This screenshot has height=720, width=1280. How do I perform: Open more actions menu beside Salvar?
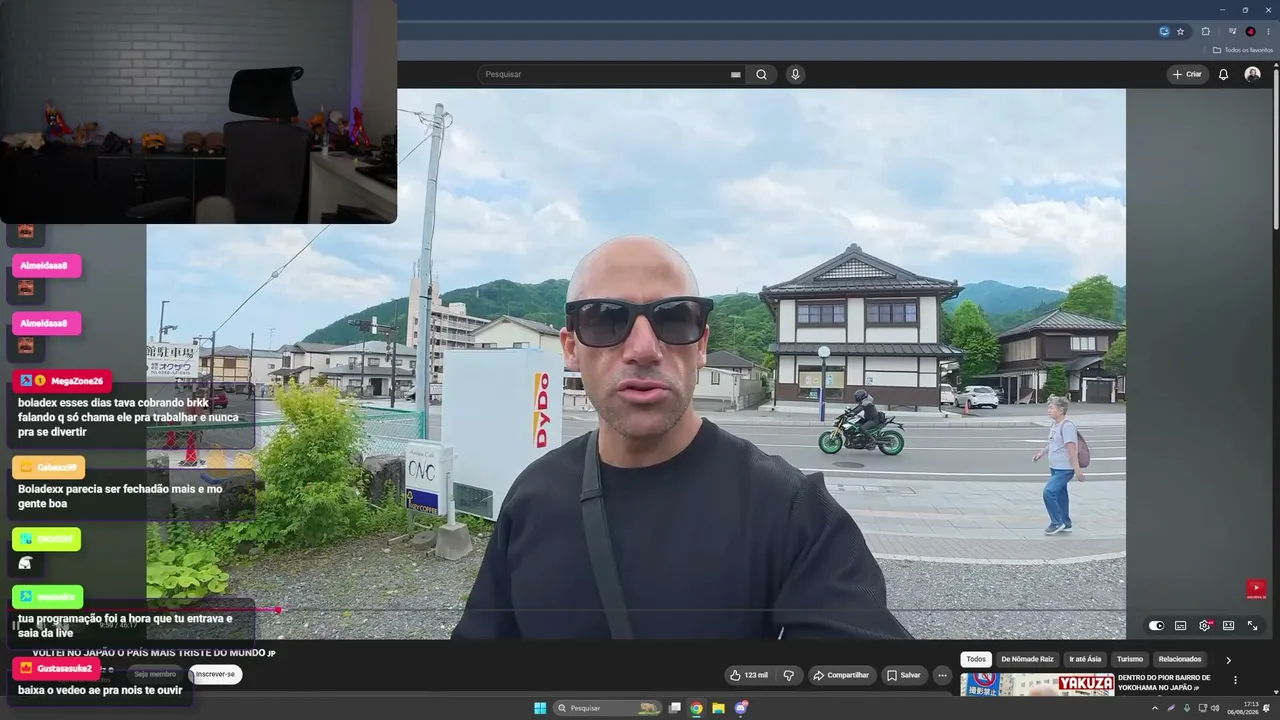tap(942, 675)
